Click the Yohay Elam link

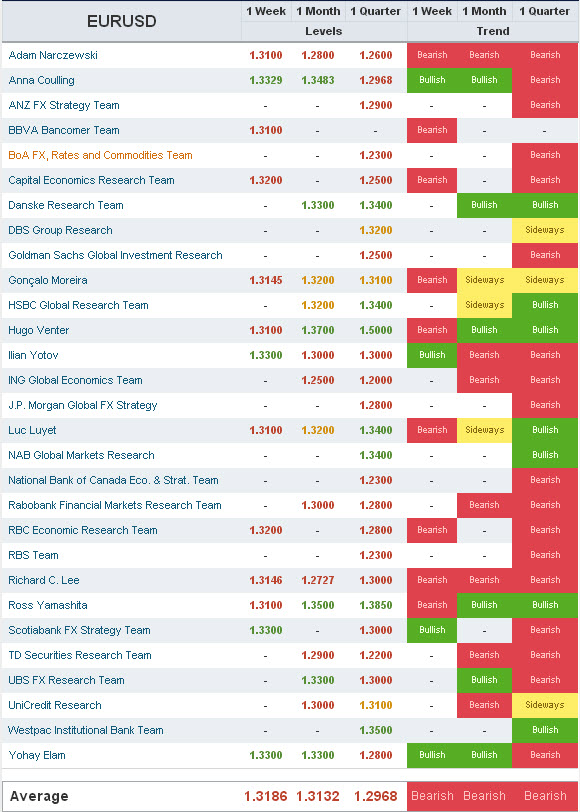click(x=37, y=756)
